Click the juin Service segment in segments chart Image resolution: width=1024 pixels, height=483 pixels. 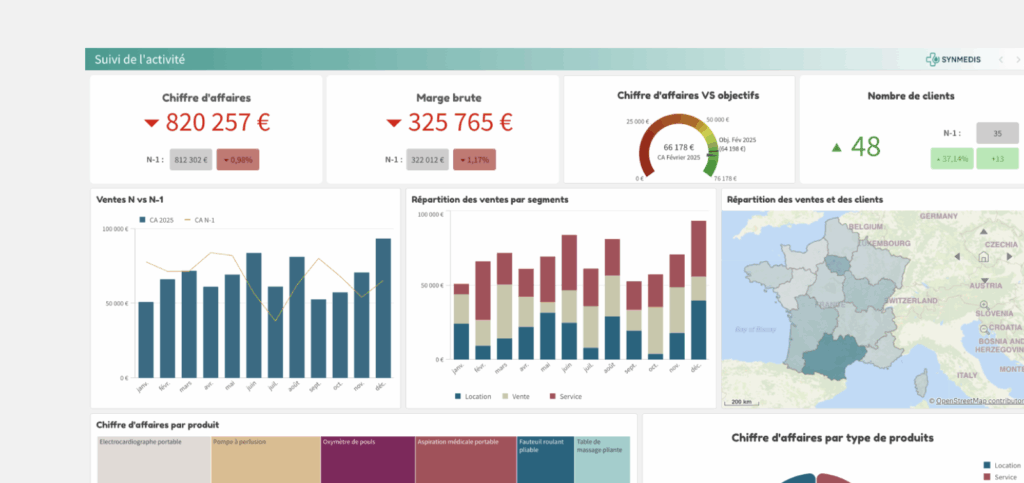coord(569,262)
